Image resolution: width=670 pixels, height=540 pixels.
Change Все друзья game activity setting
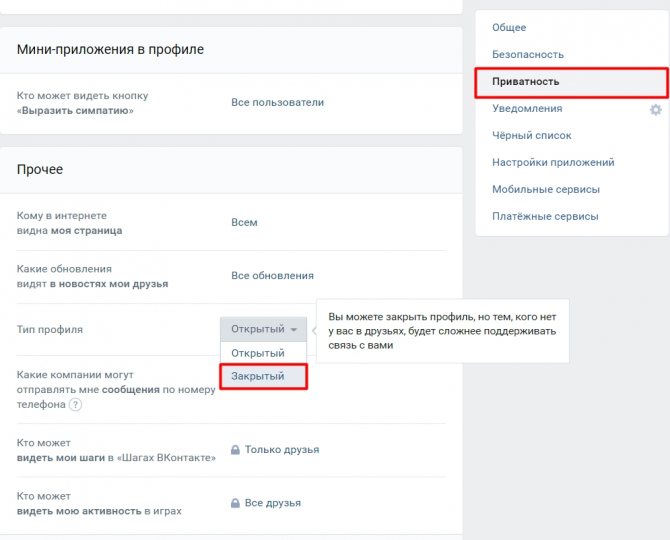click(273, 503)
